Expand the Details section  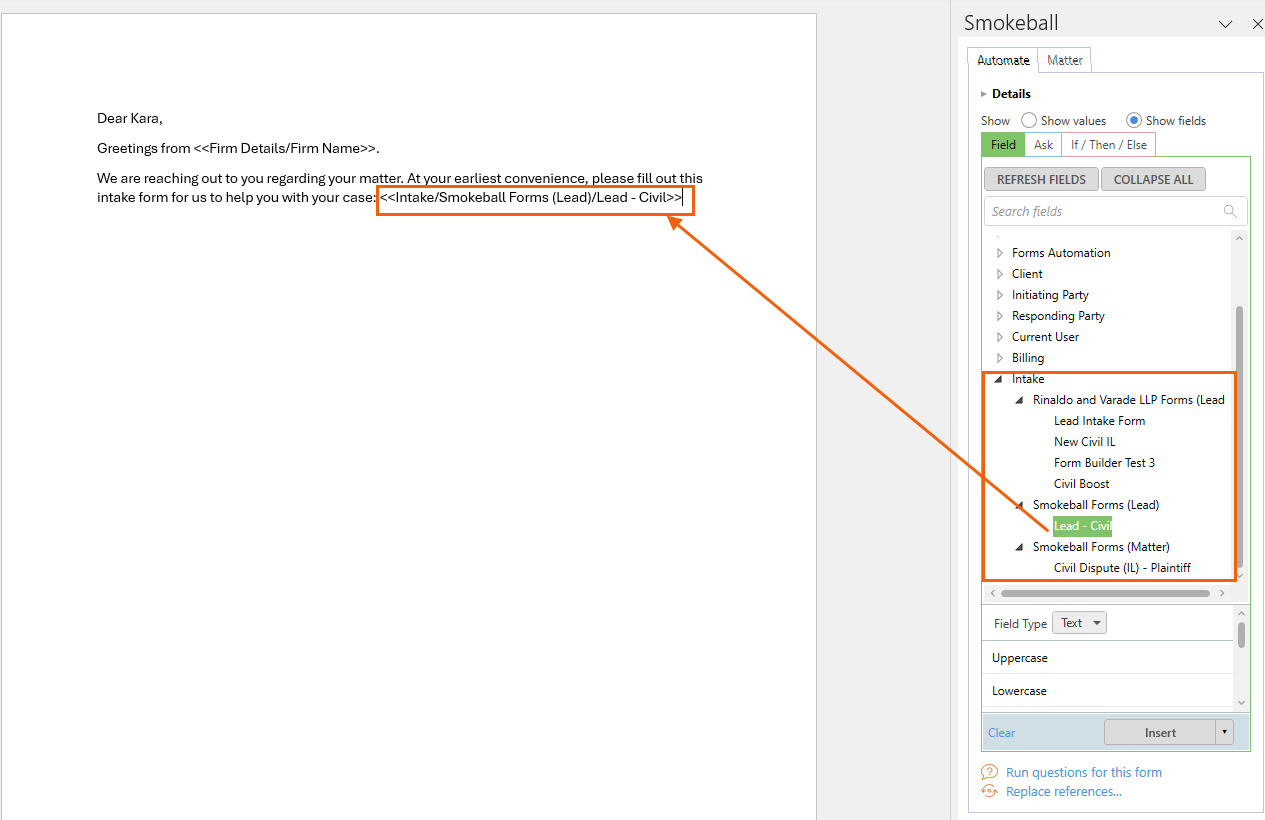pyautogui.click(x=984, y=94)
